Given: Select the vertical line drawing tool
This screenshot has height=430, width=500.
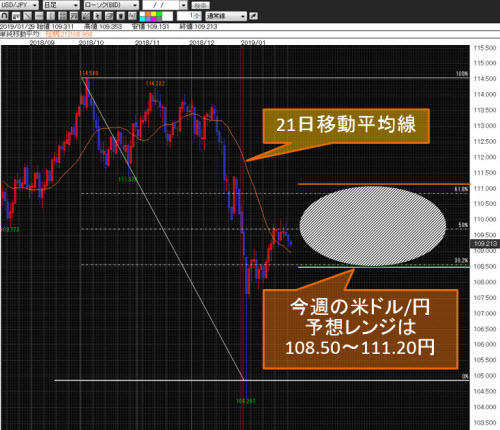Looking at the screenshot, I should (51, 16).
